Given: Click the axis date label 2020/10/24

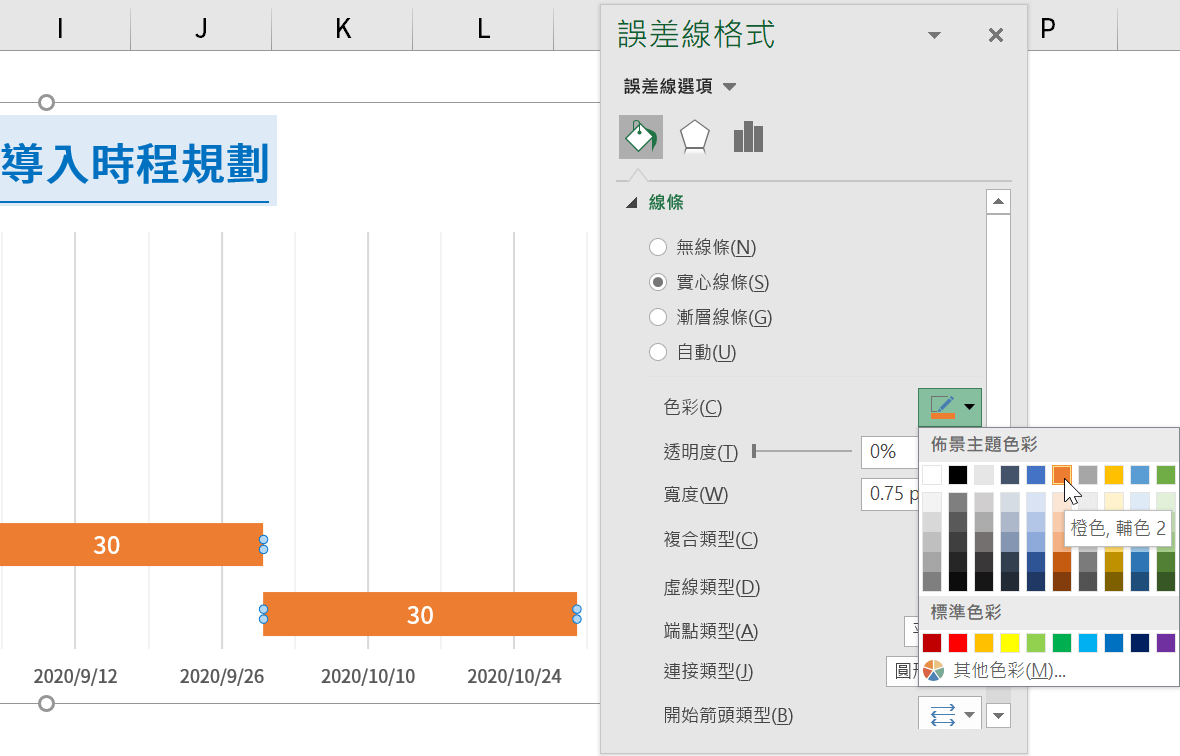Looking at the screenshot, I should 514,676.
